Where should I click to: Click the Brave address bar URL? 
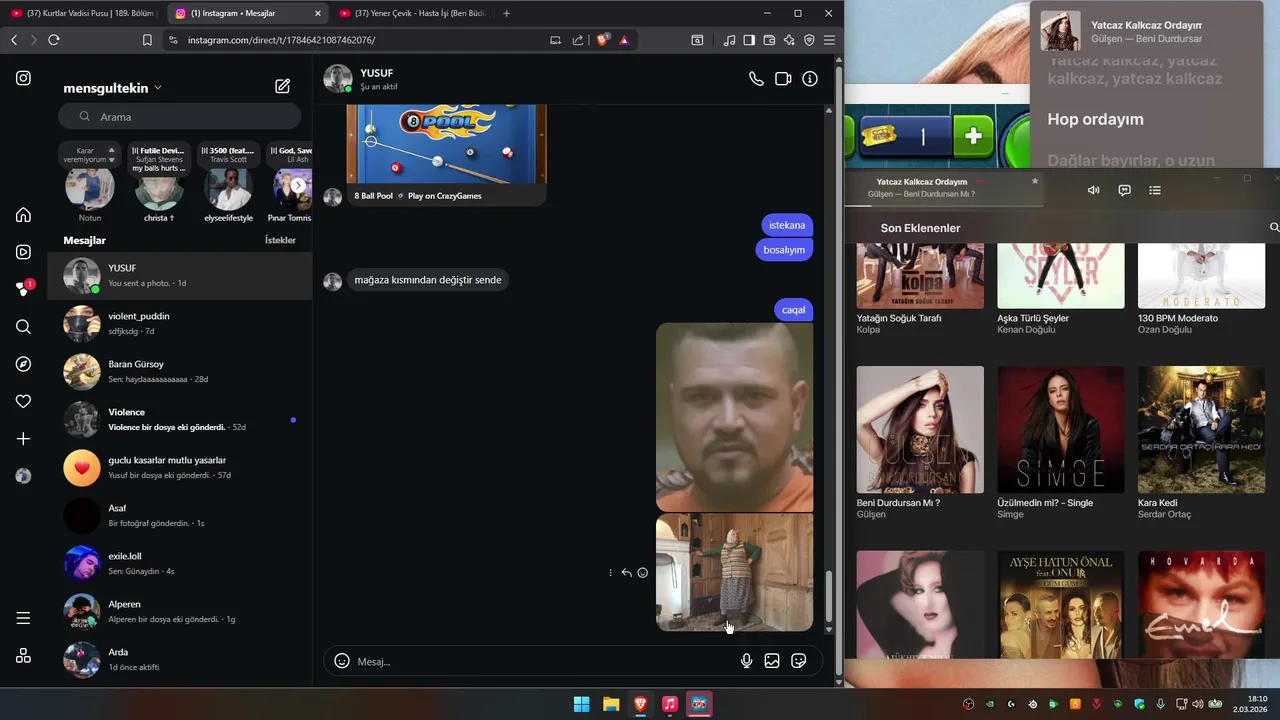point(281,40)
